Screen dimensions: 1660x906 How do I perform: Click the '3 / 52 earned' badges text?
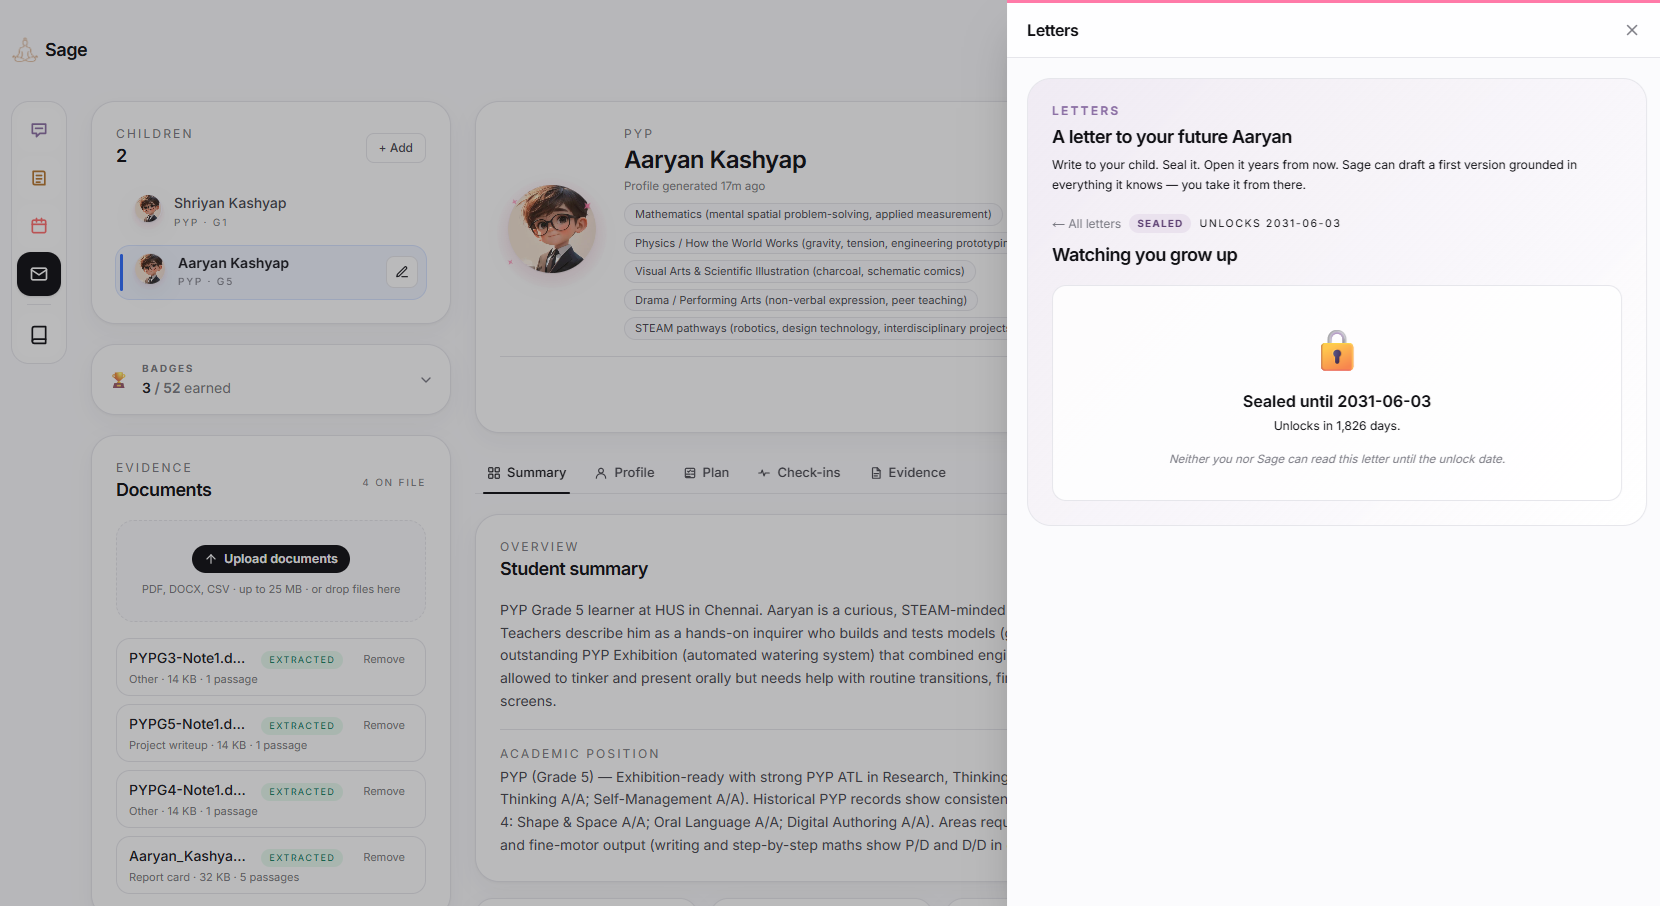pyautogui.click(x=186, y=388)
